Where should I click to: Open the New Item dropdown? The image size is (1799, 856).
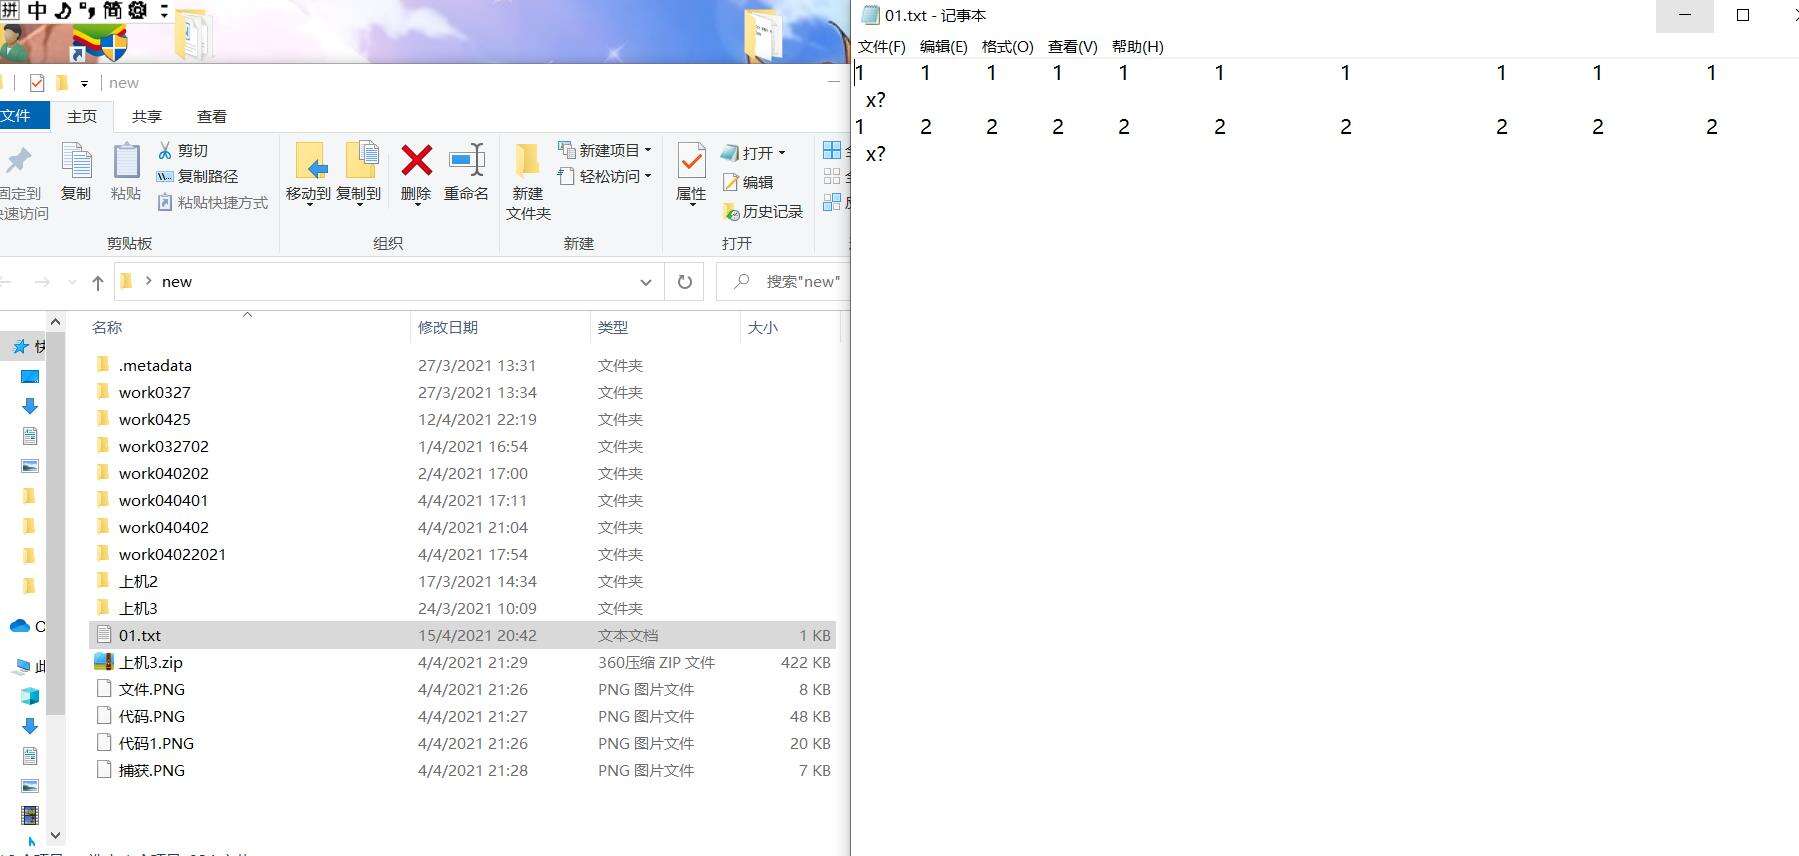(604, 150)
